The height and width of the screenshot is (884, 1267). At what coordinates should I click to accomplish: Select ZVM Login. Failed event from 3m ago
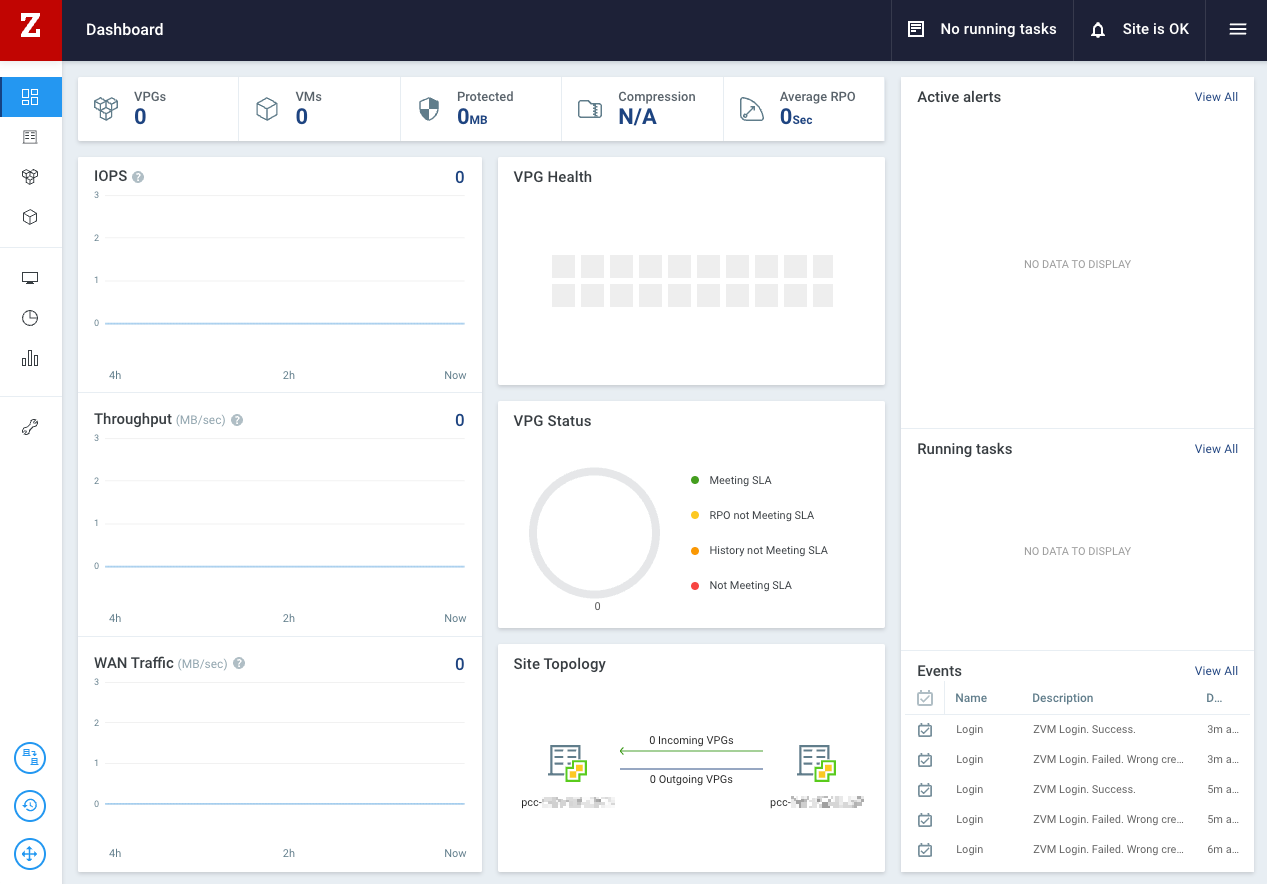click(x=1077, y=759)
